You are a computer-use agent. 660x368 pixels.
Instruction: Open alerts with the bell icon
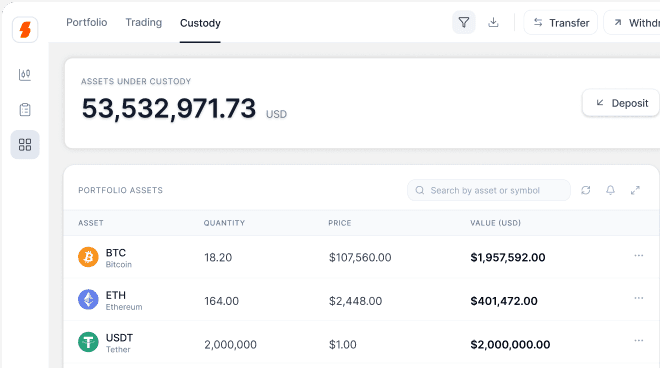click(x=610, y=190)
